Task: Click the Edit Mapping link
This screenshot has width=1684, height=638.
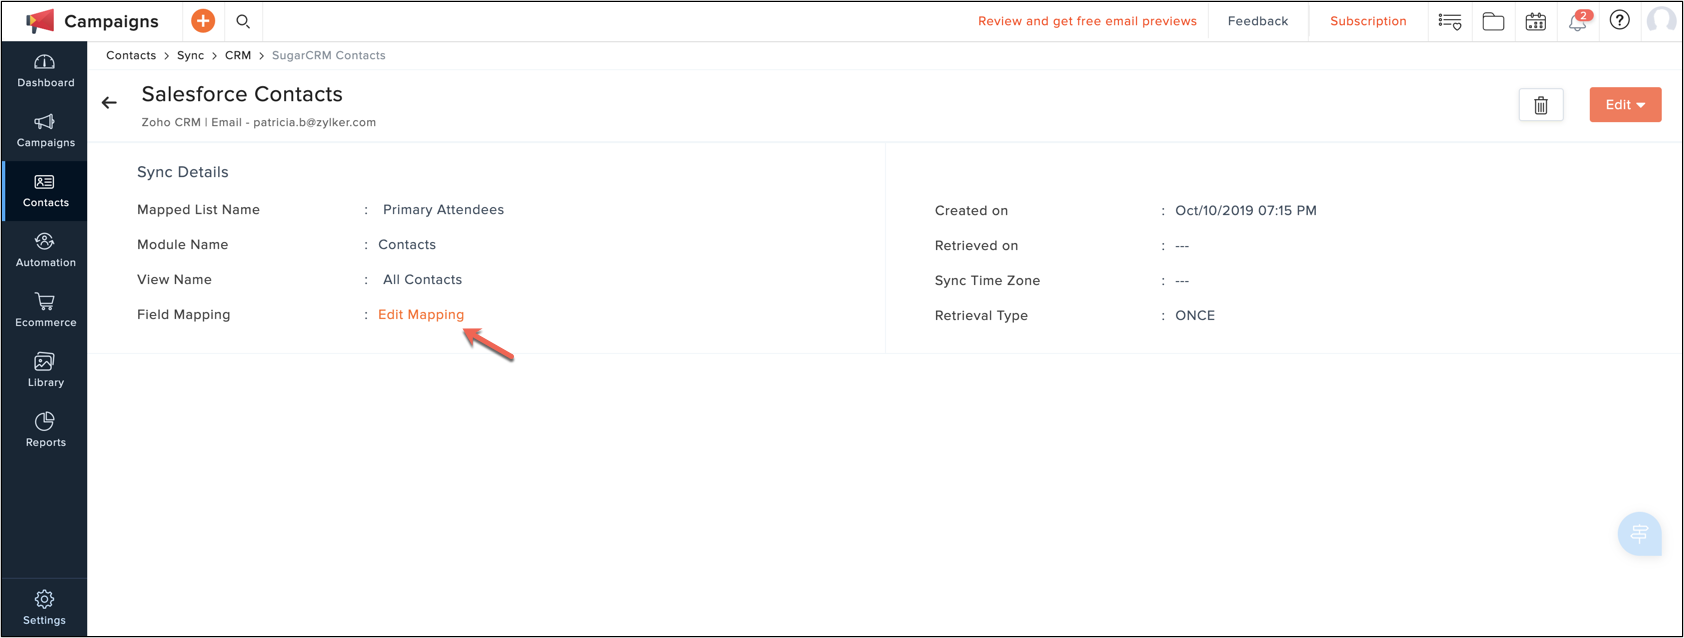Action: pyautogui.click(x=421, y=314)
